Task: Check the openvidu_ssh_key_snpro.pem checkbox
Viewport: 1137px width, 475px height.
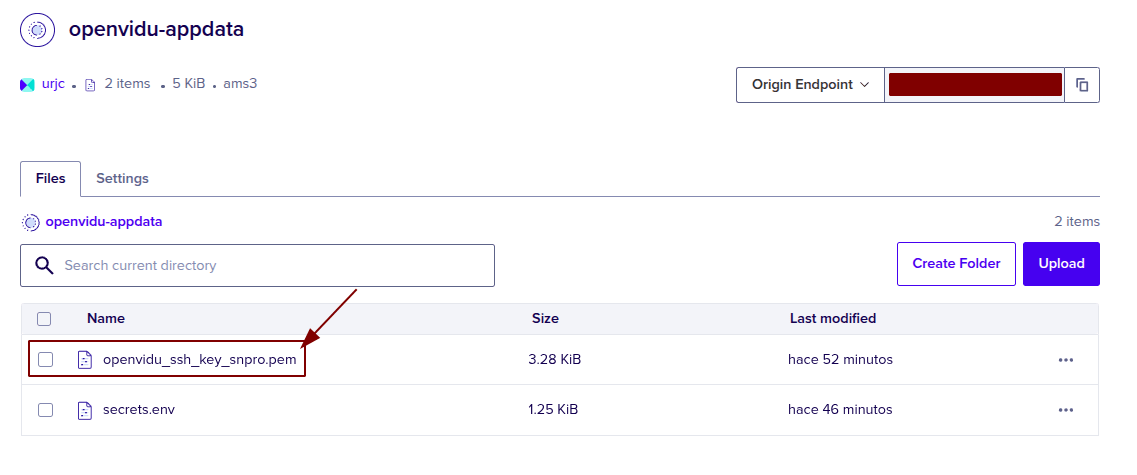Action: pos(45,359)
